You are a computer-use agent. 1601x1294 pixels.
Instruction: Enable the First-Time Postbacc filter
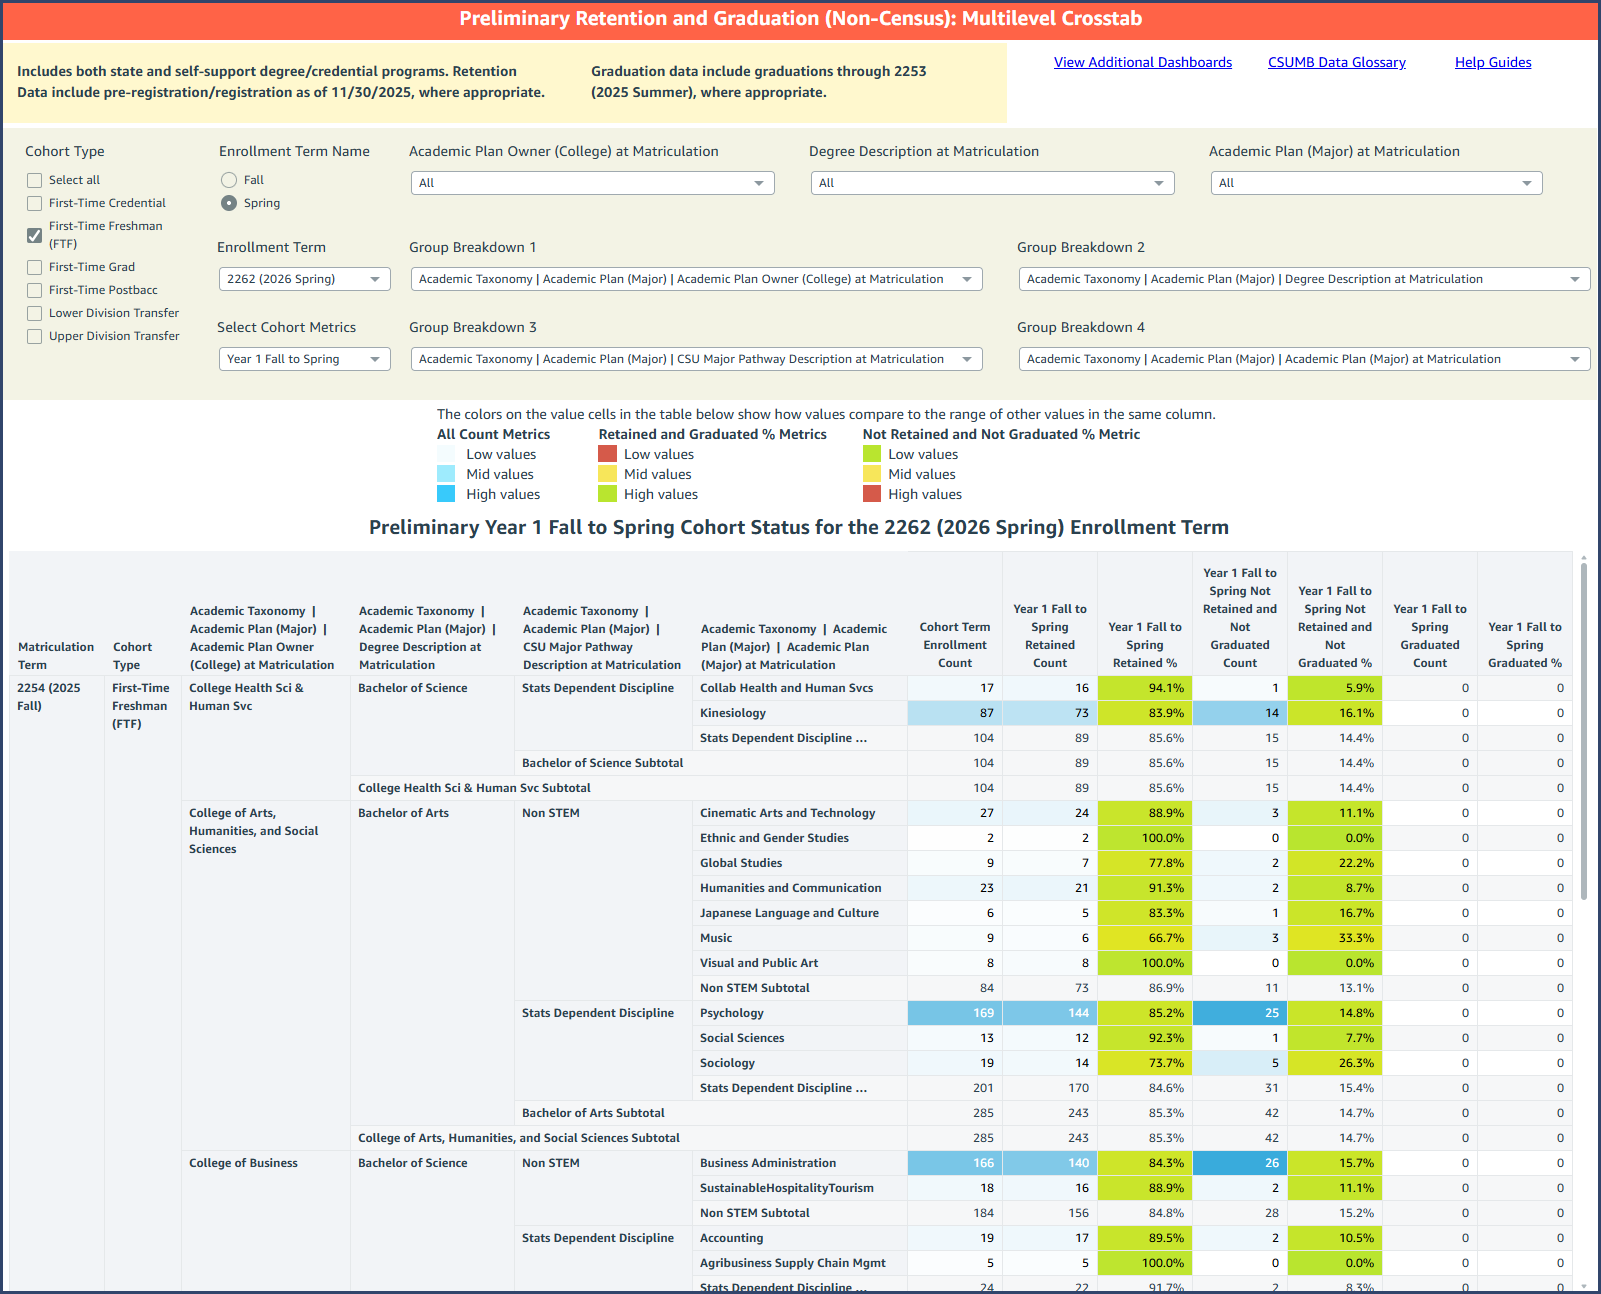click(x=34, y=289)
